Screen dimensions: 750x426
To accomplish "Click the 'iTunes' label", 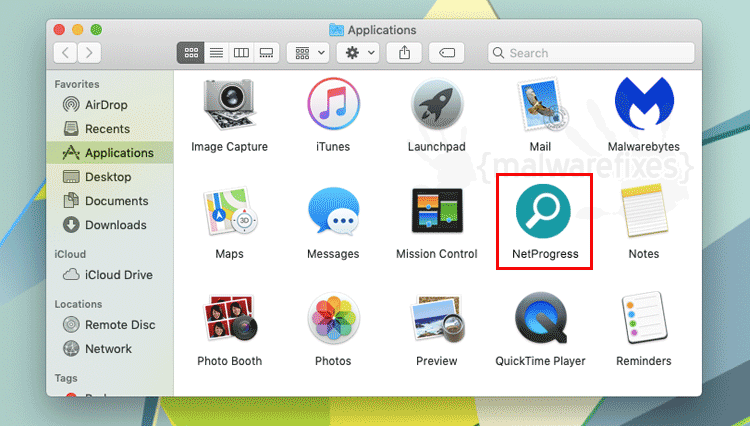I will coord(333,147).
